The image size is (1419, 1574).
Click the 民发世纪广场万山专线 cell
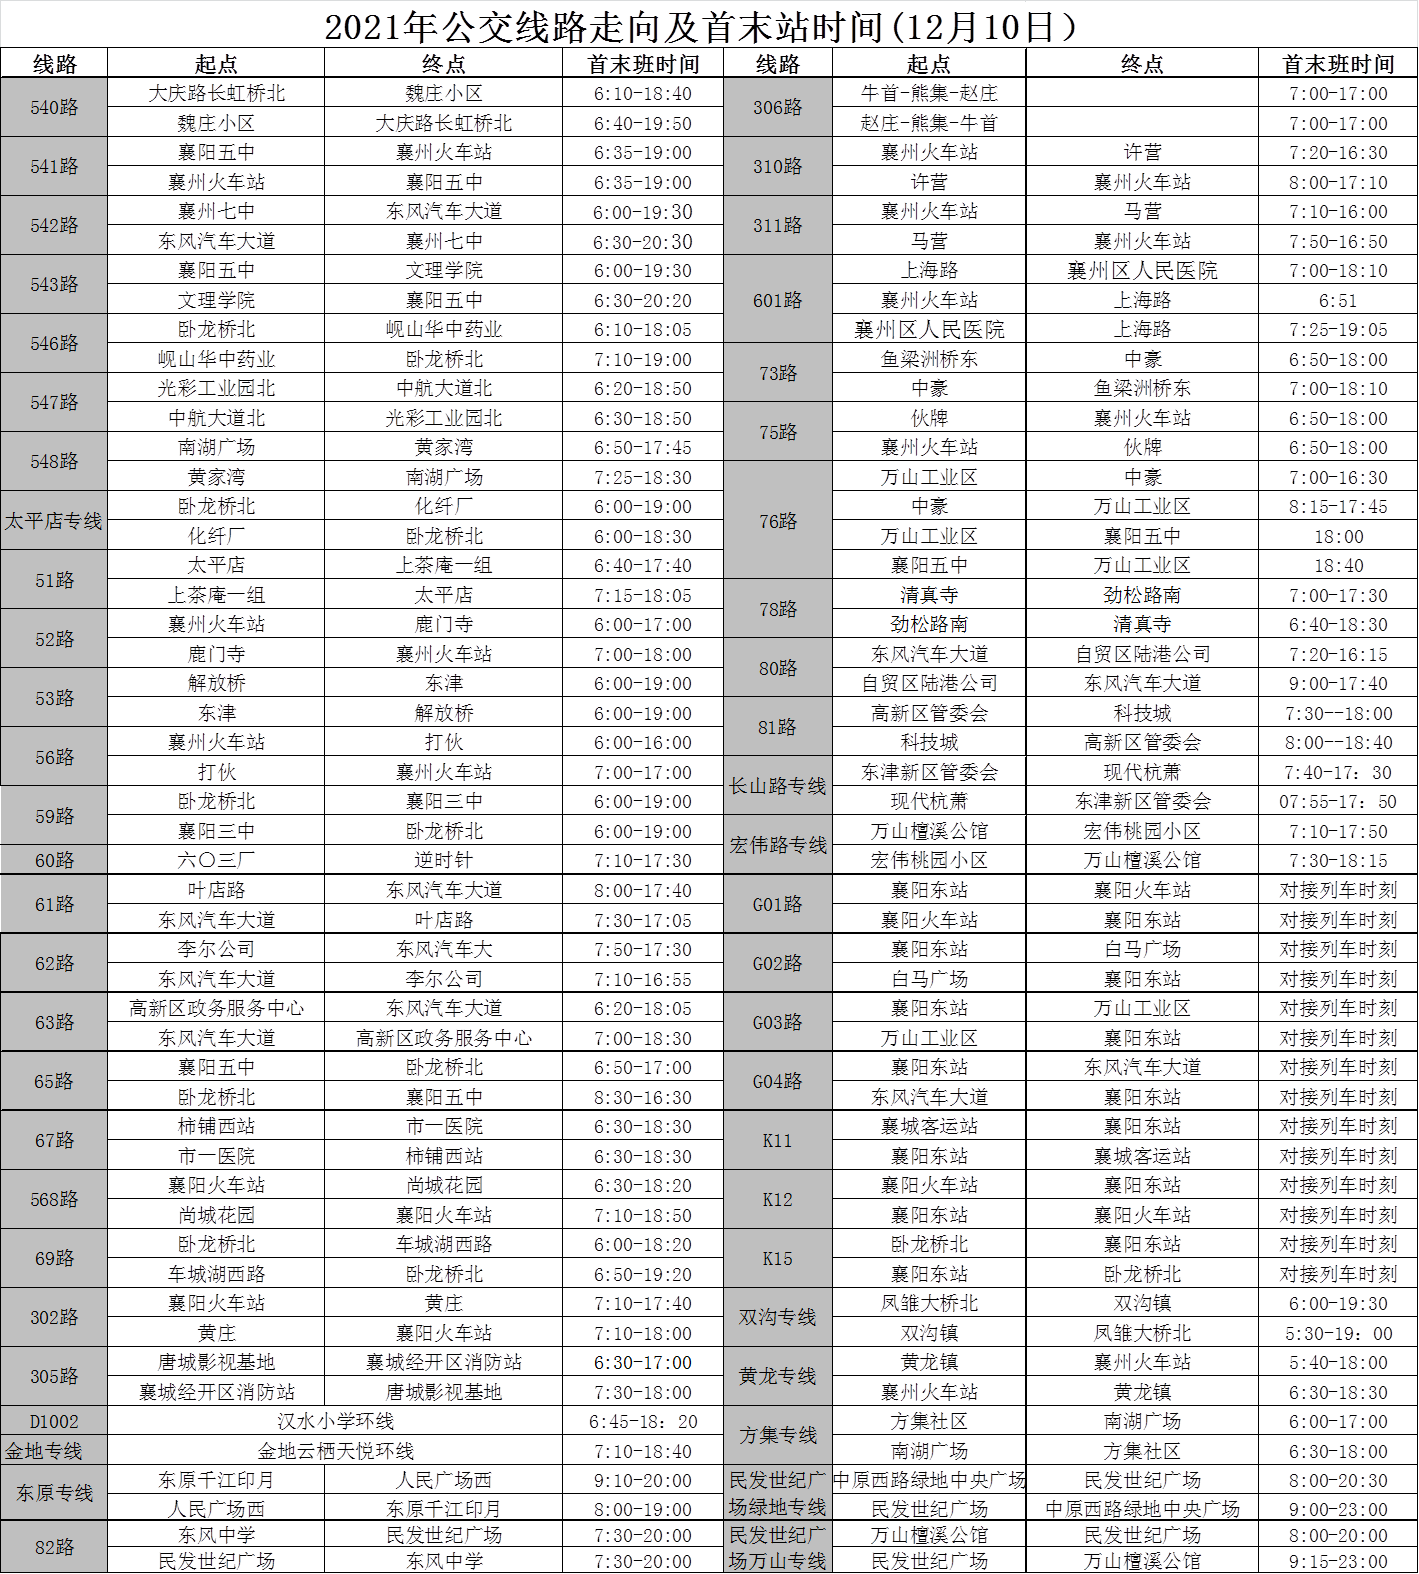pyautogui.click(x=777, y=1547)
